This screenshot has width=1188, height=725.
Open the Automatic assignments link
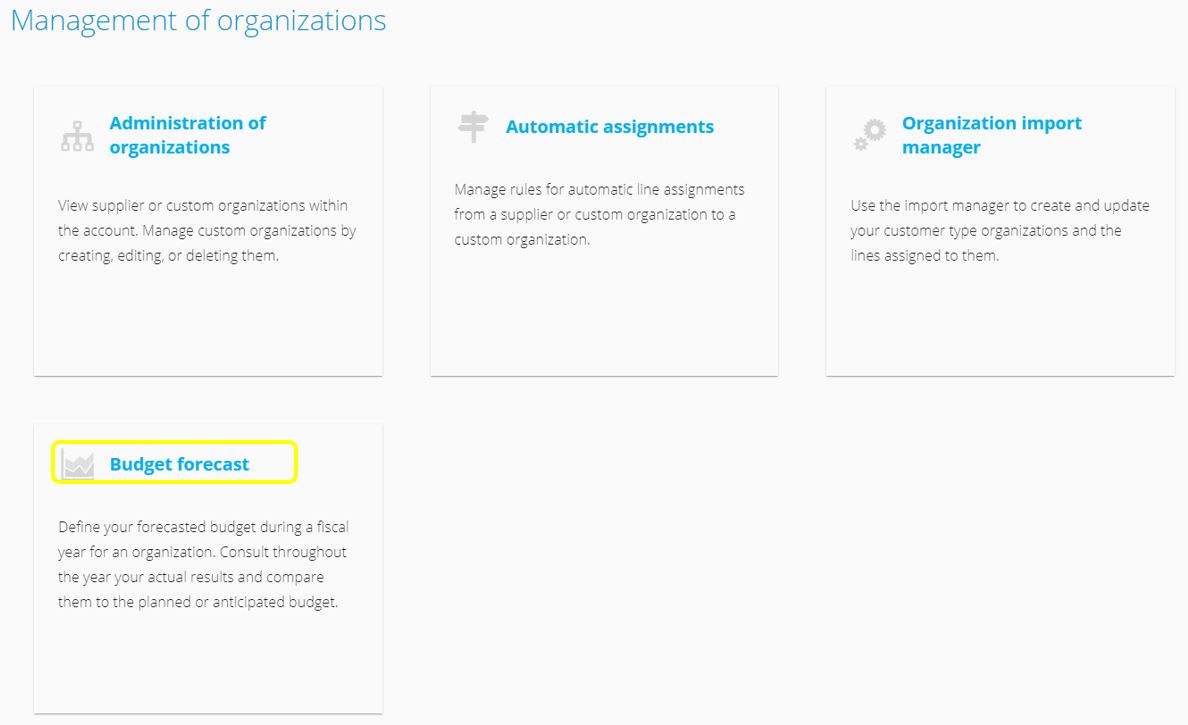click(610, 127)
